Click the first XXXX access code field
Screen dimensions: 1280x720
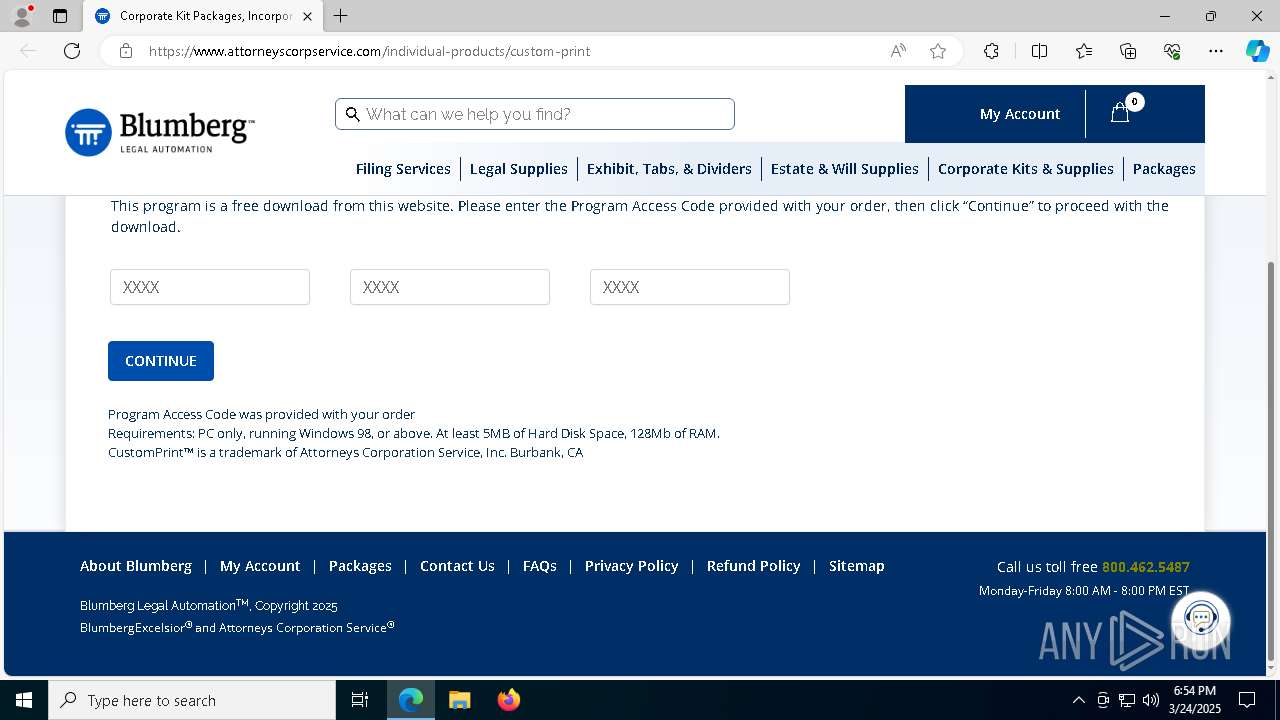[x=210, y=287]
